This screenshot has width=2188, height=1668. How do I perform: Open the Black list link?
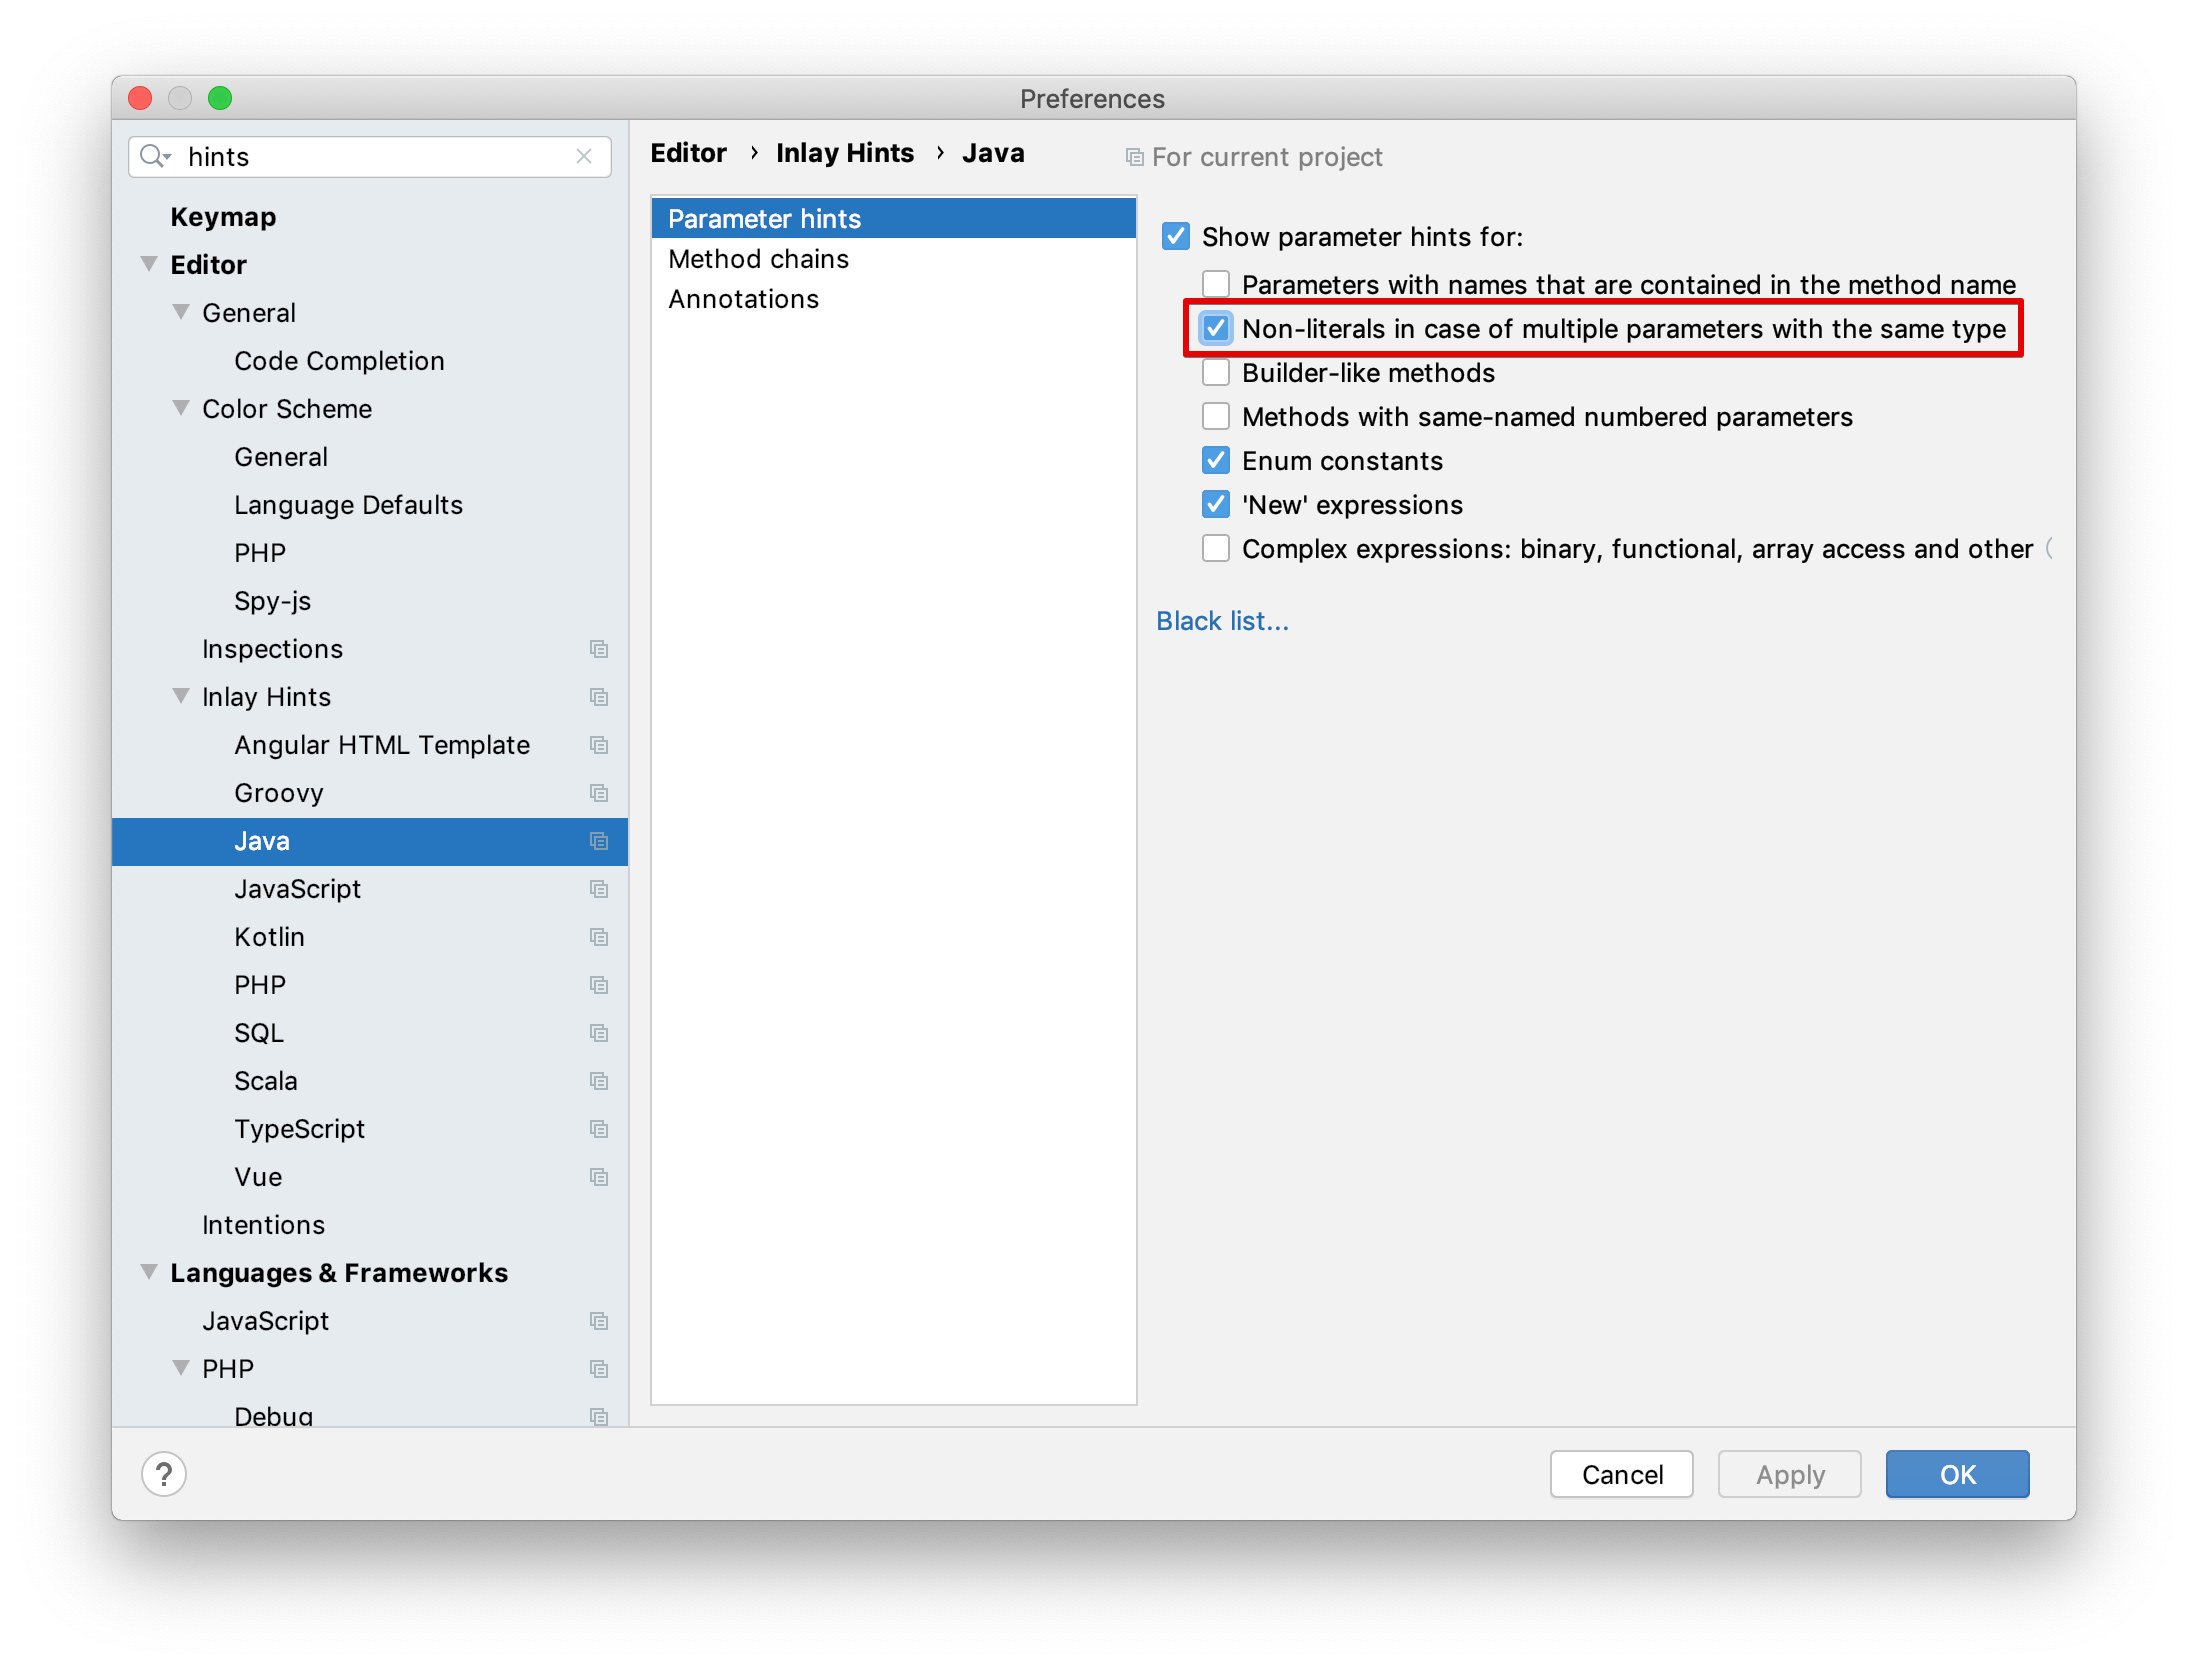point(1222,621)
